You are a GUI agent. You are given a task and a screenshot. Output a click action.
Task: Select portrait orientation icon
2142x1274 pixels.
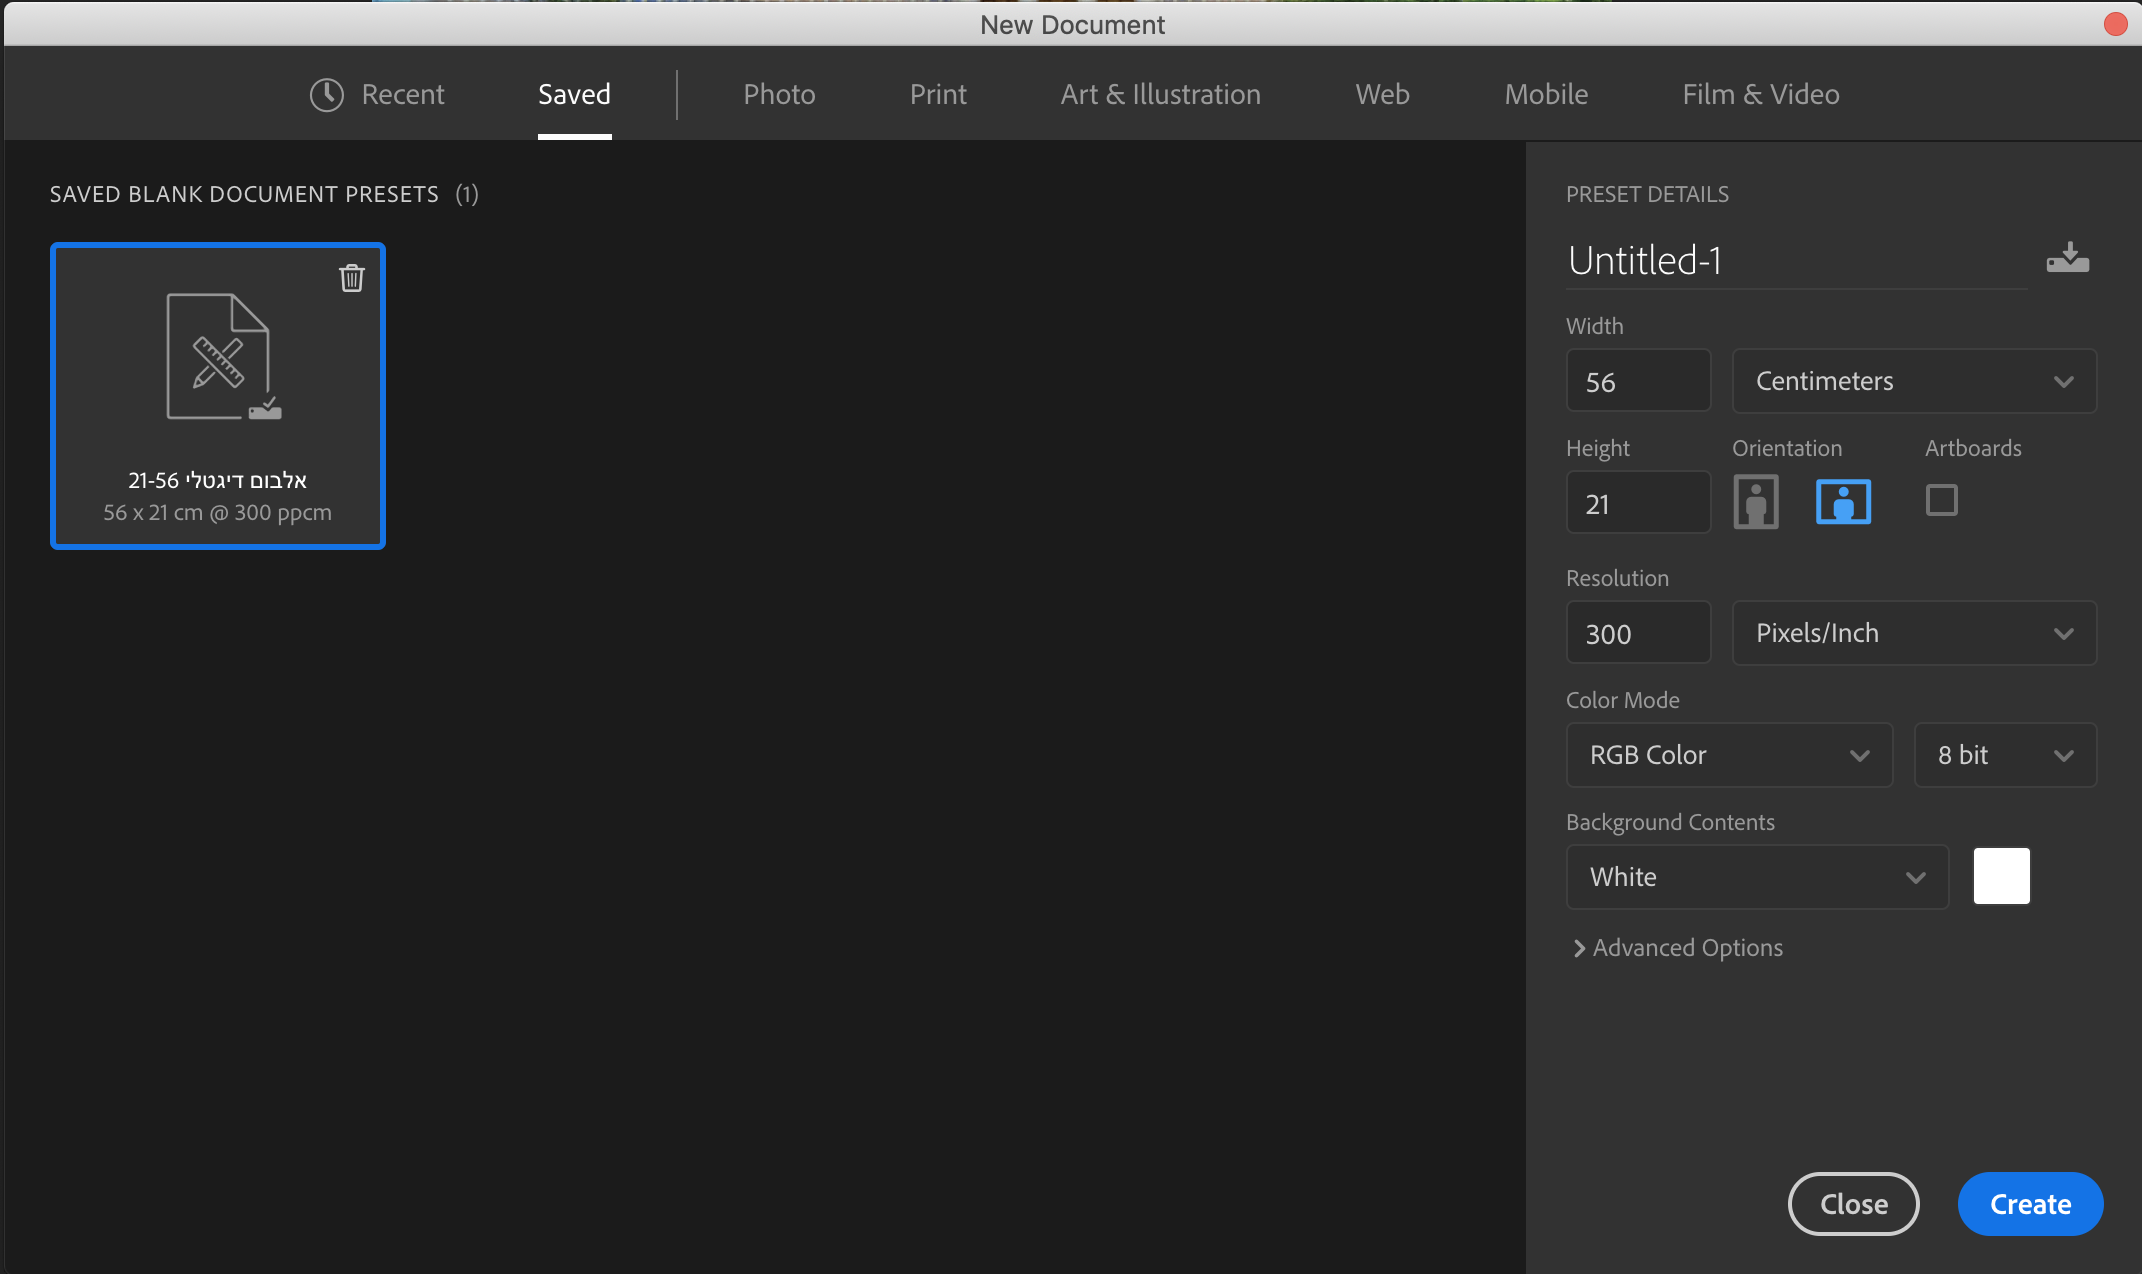1756,502
